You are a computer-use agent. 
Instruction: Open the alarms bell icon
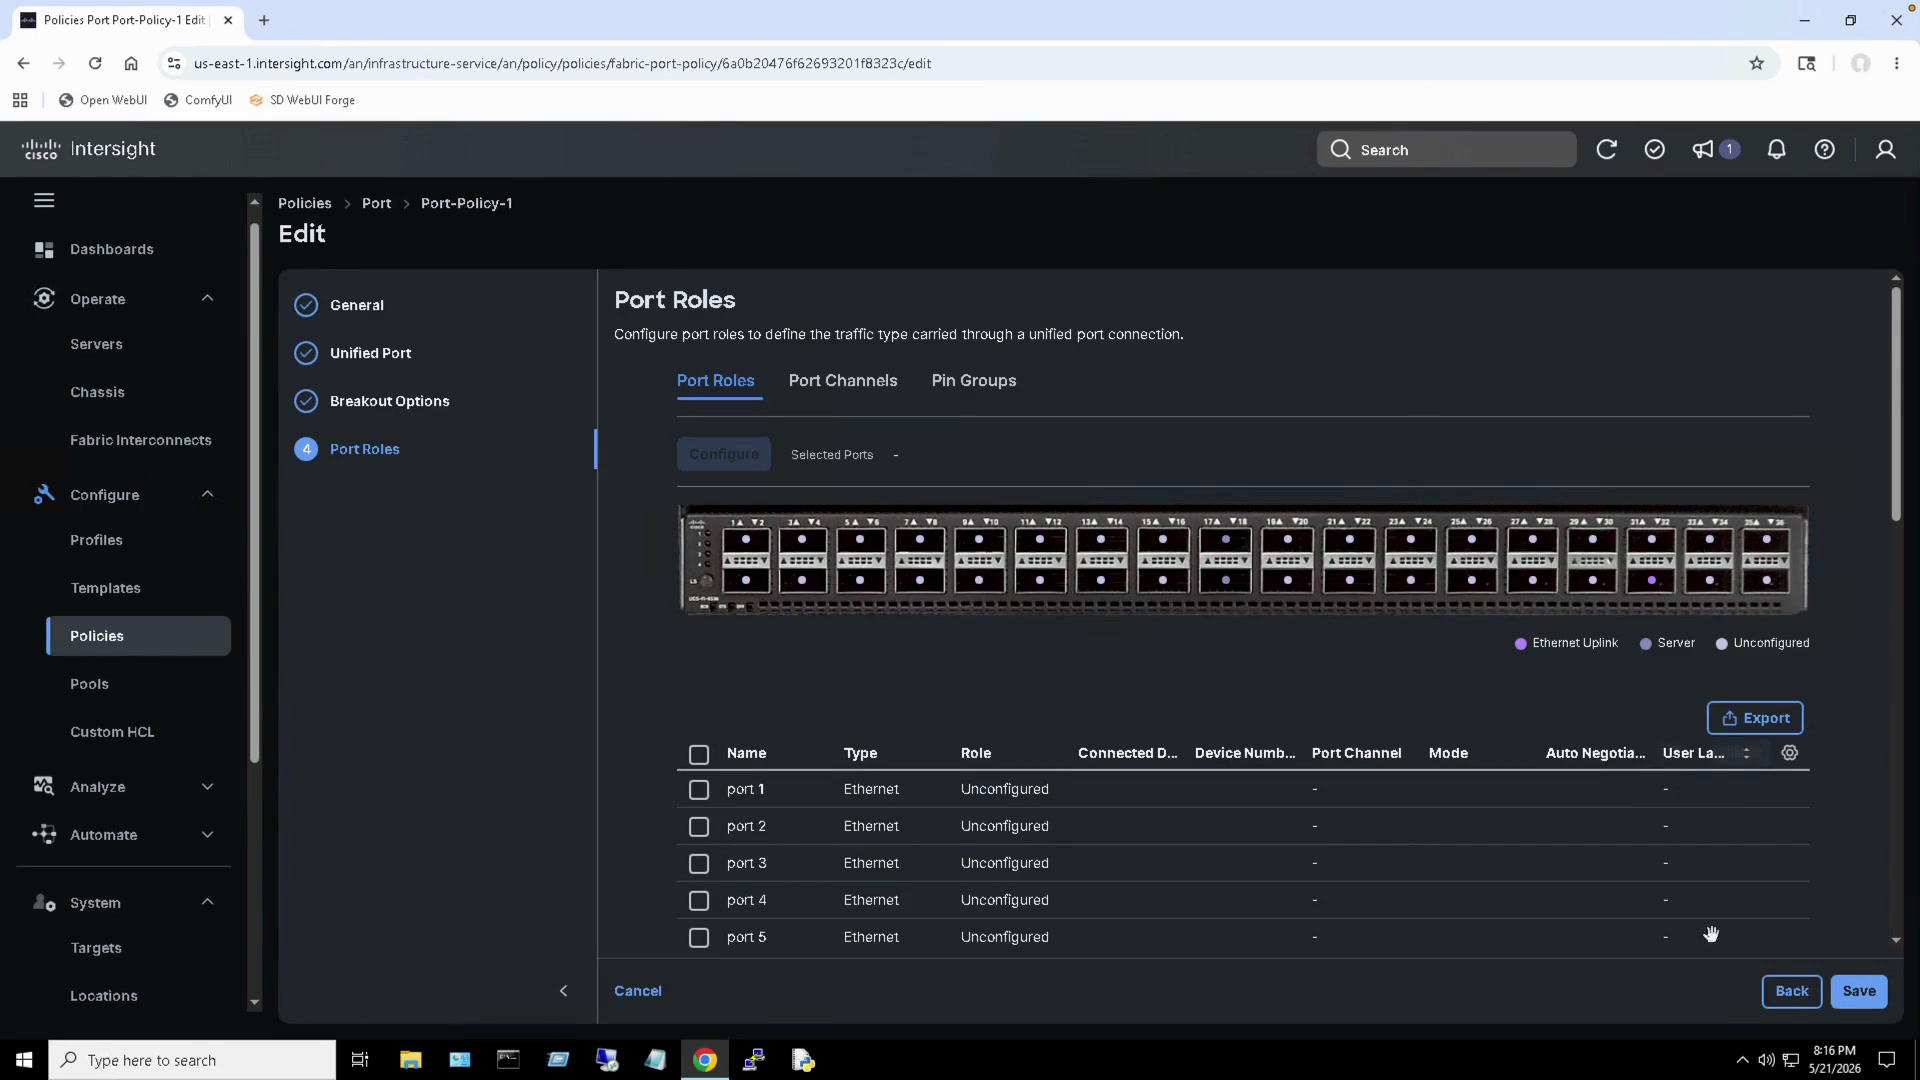(x=1776, y=150)
